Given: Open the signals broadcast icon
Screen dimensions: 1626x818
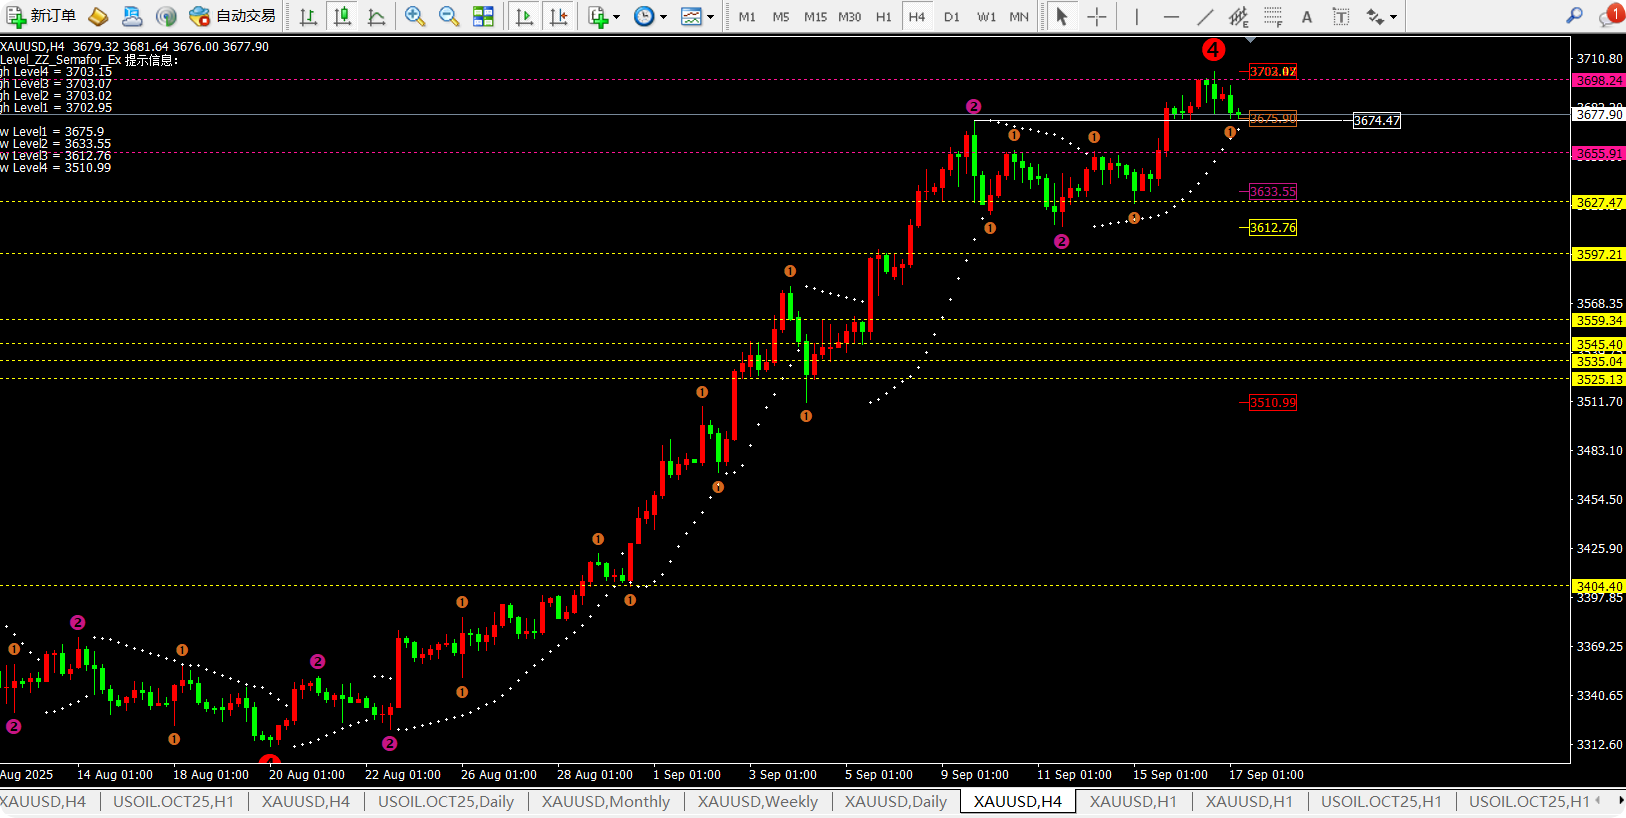Looking at the screenshot, I should click(x=166, y=16).
